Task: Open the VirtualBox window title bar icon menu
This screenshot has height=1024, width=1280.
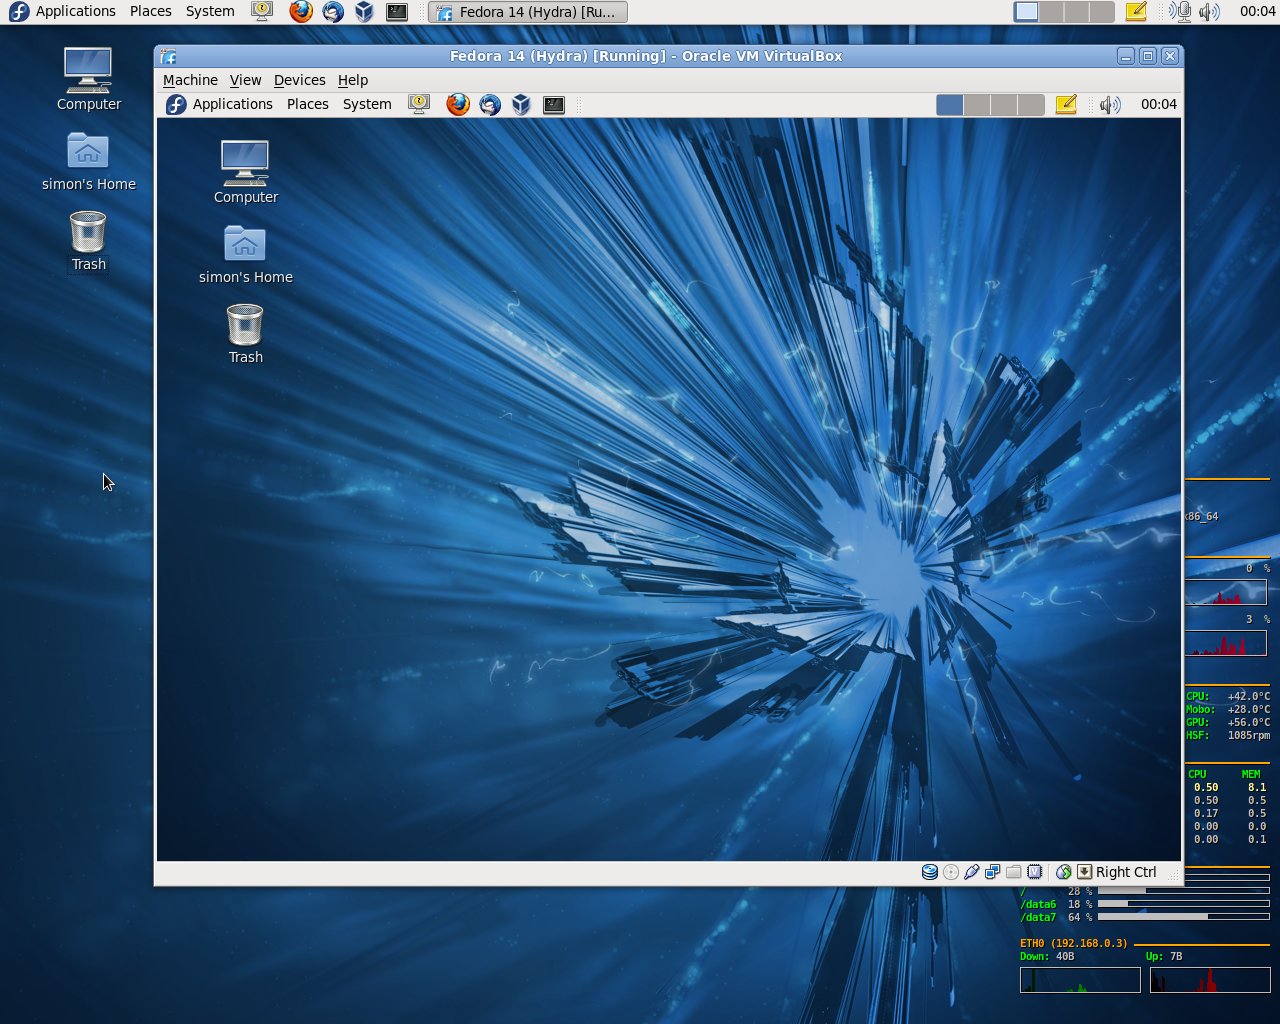Action: coord(168,56)
